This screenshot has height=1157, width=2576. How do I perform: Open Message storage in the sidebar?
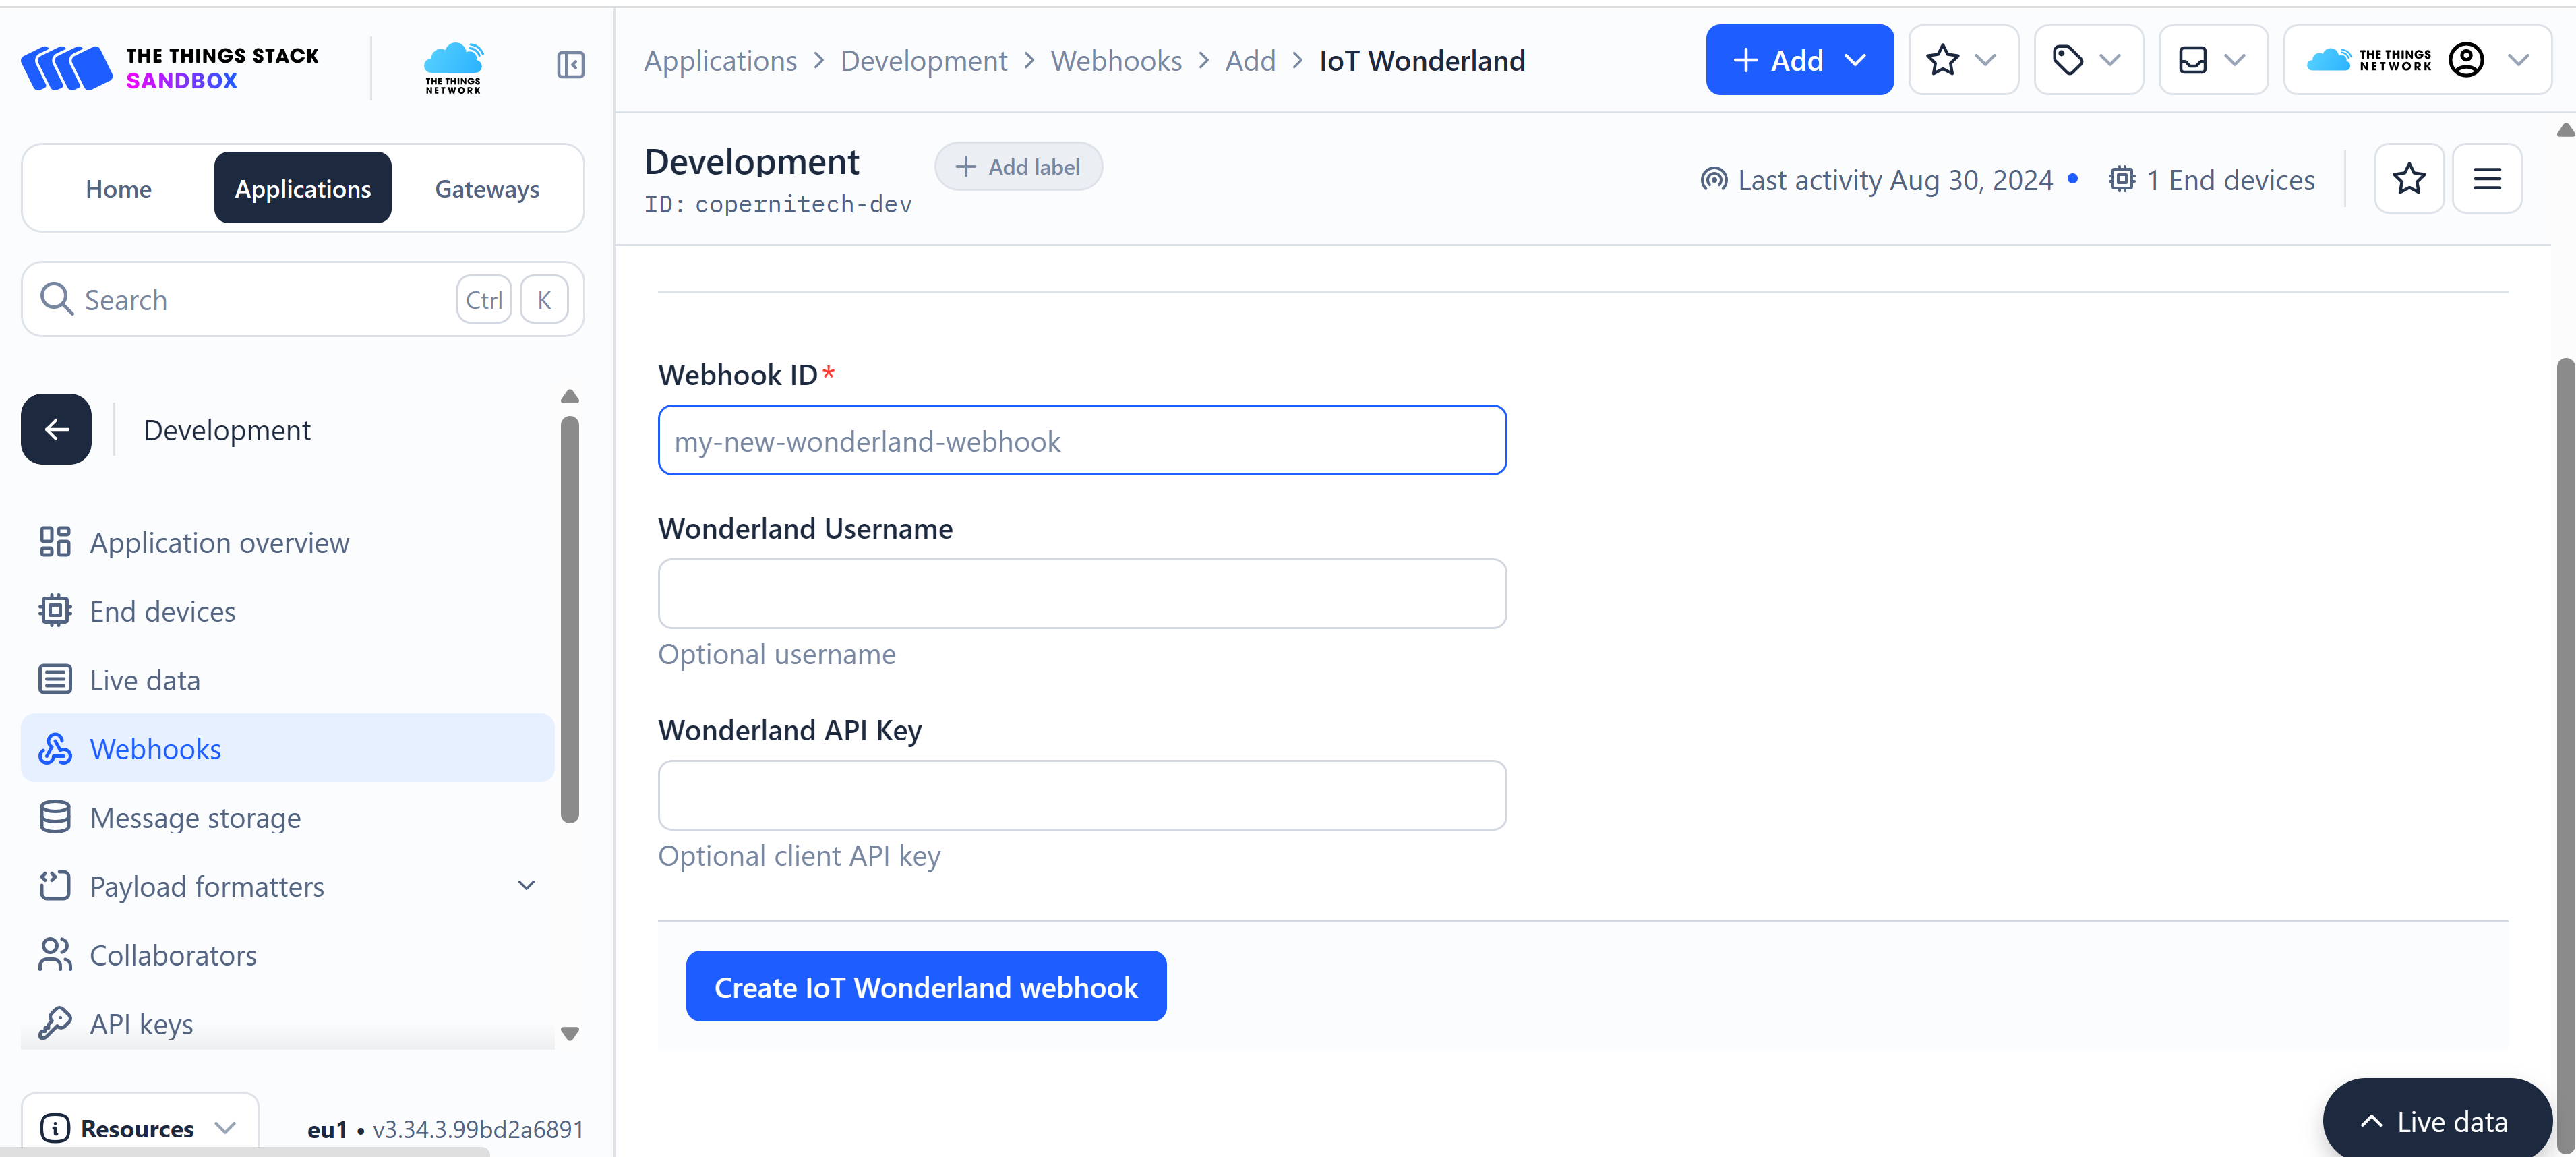pos(195,817)
